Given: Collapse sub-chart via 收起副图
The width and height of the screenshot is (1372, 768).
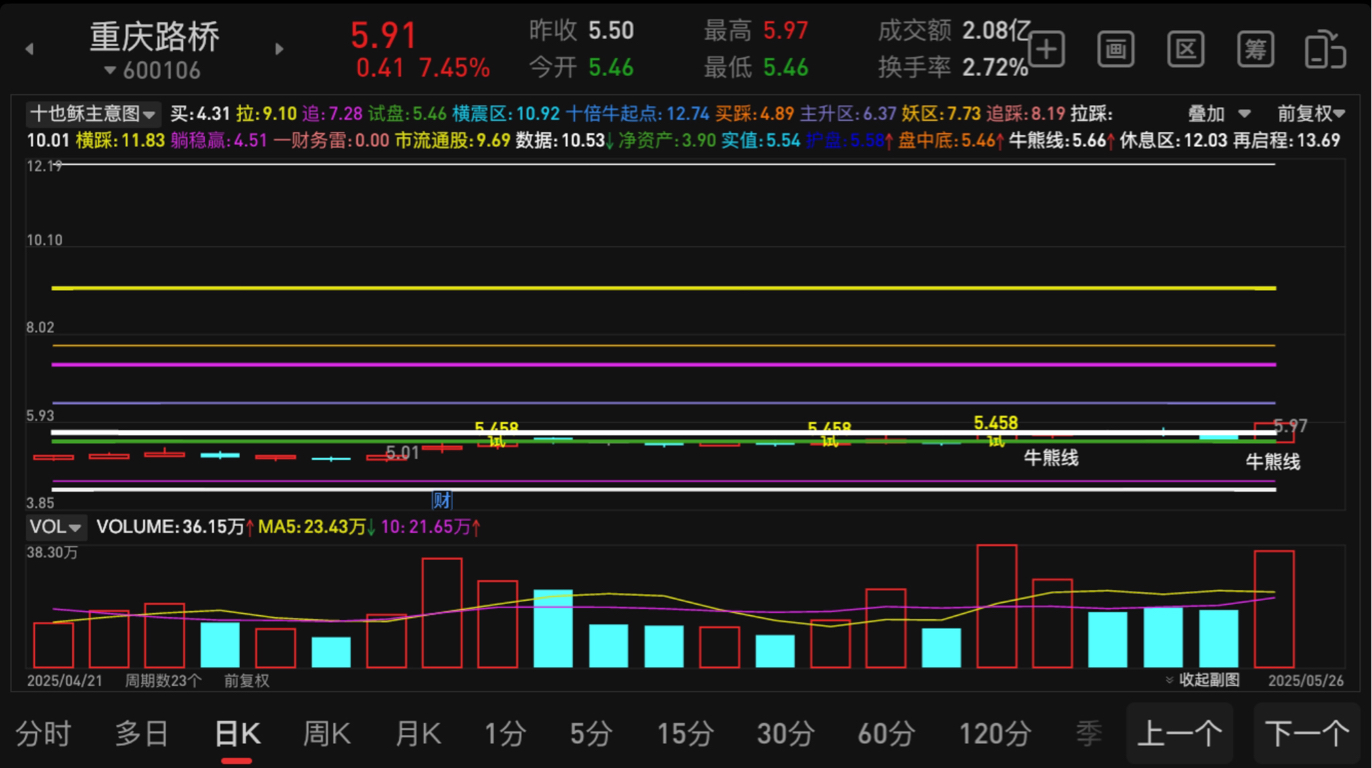Looking at the screenshot, I should coord(1202,680).
